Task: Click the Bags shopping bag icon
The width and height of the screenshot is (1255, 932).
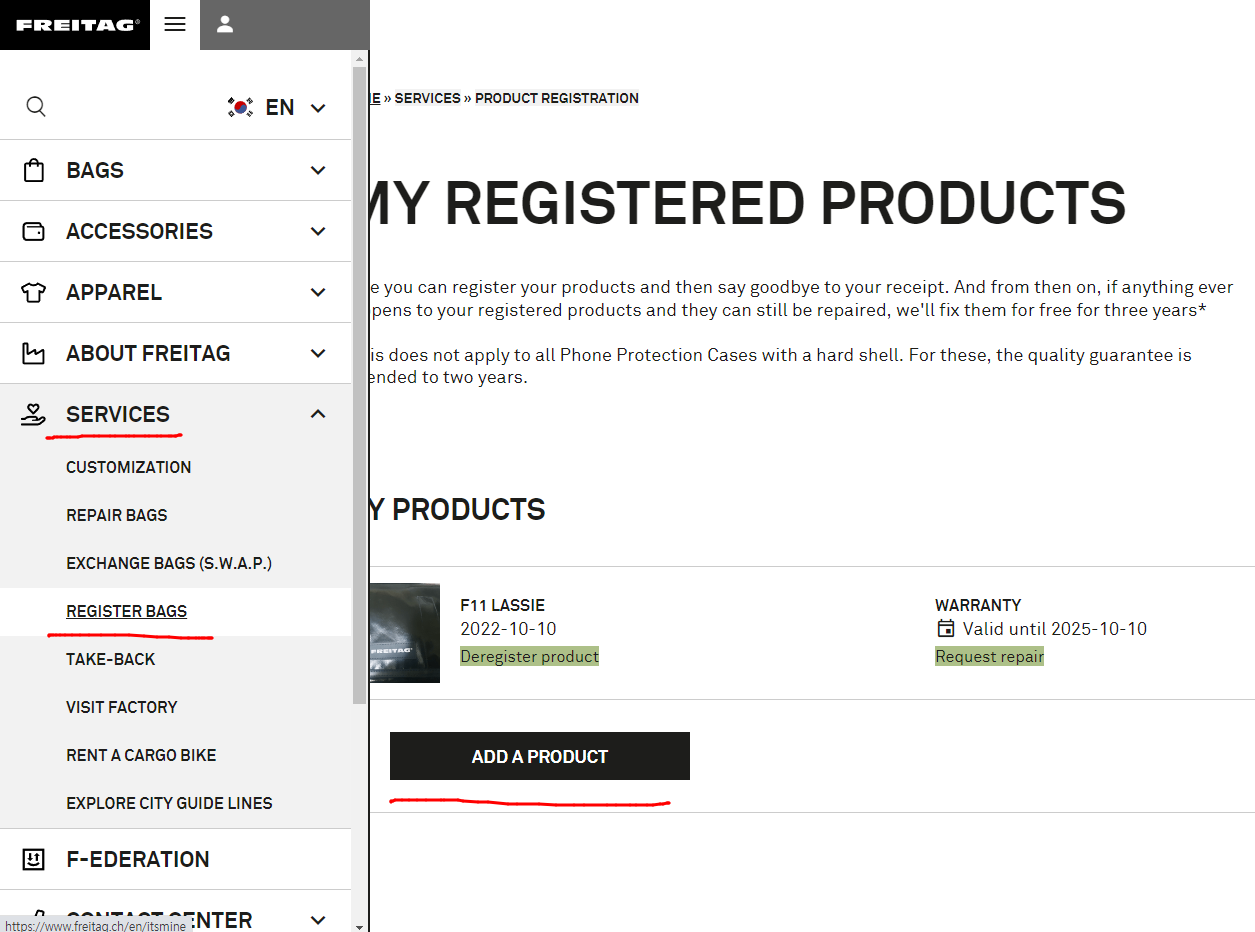Action: tap(34, 170)
